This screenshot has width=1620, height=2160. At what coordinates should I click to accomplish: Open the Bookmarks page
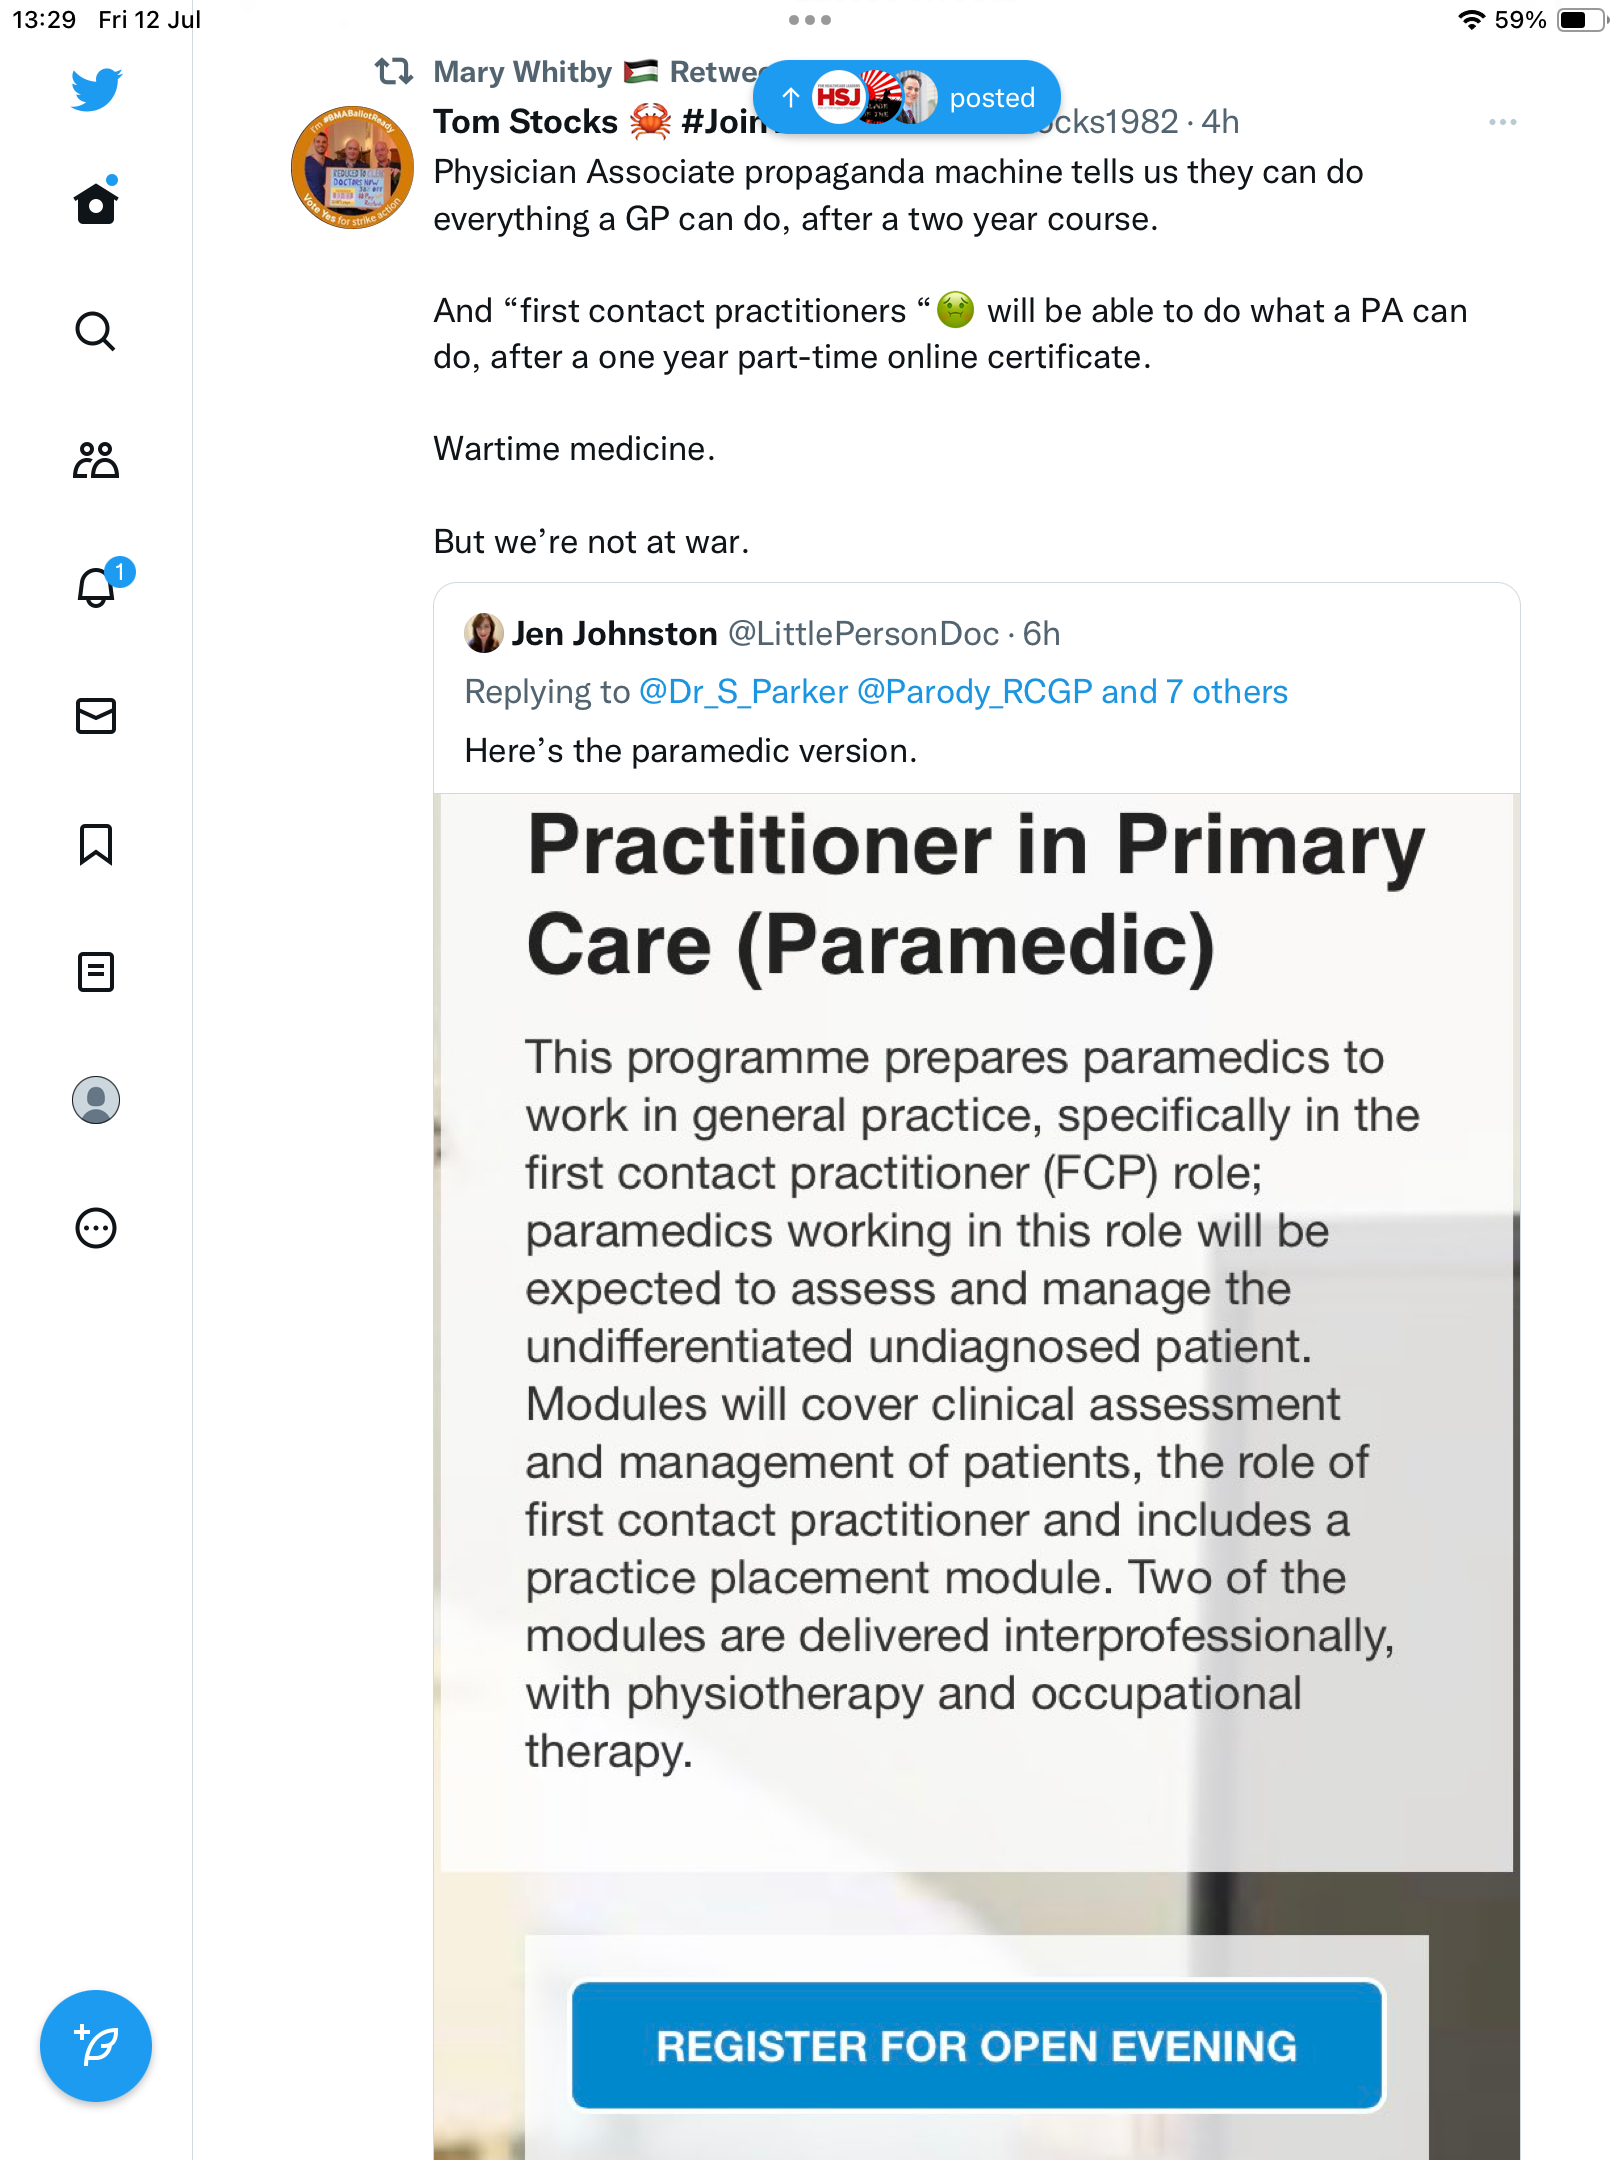tap(96, 844)
